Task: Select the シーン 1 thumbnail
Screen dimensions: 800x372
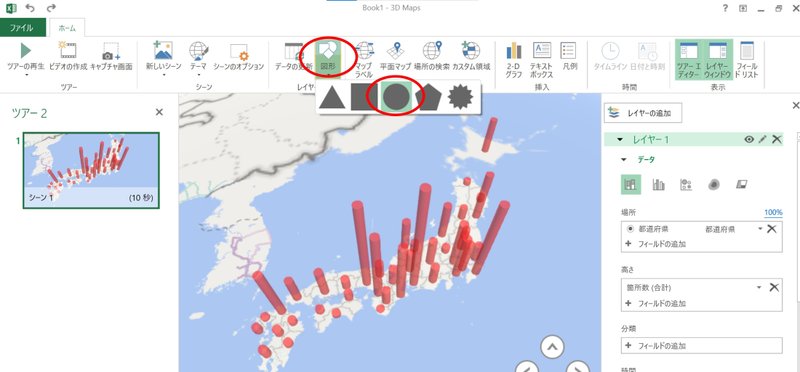Action: point(91,170)
